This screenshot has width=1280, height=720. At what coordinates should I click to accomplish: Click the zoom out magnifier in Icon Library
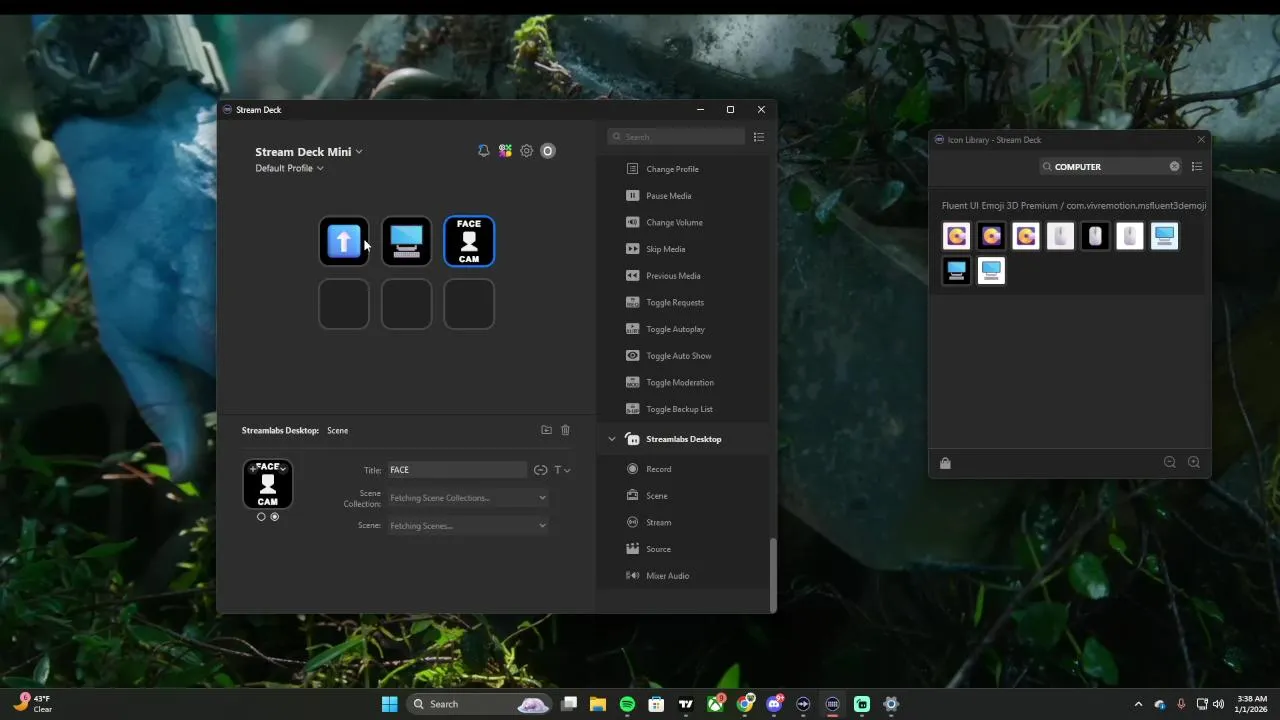coord(1169,463)
